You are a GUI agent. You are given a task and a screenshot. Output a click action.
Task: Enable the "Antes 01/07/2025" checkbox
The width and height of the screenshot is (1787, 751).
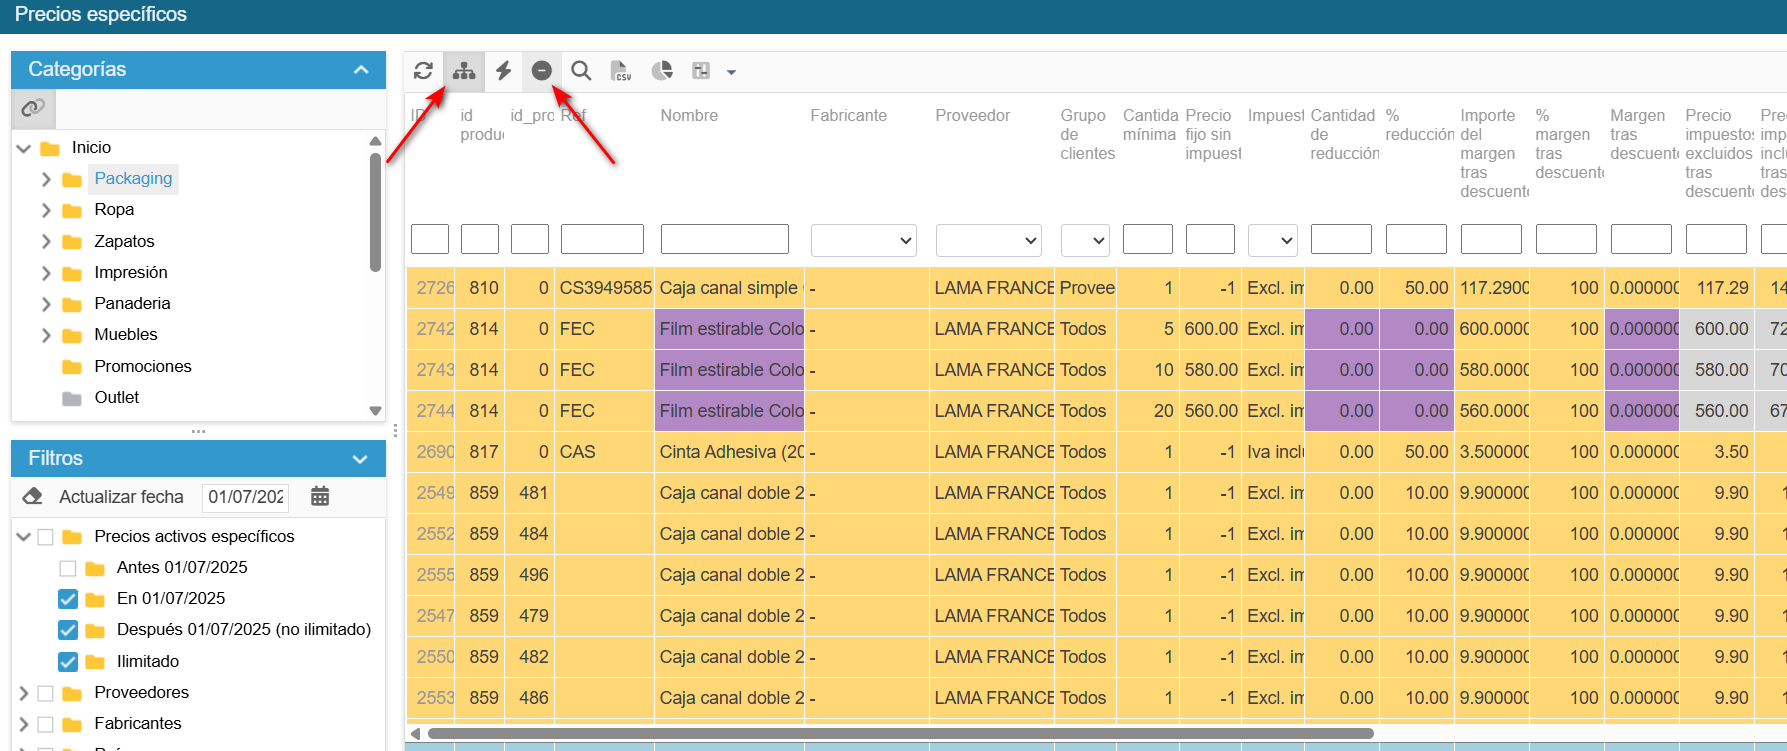point(68,568)
